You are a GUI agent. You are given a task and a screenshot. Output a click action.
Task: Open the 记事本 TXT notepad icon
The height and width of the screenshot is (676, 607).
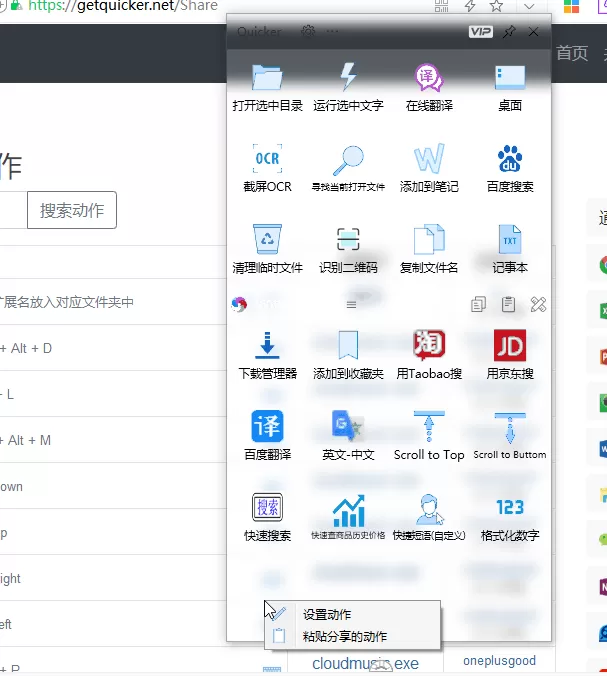[510, 239]
